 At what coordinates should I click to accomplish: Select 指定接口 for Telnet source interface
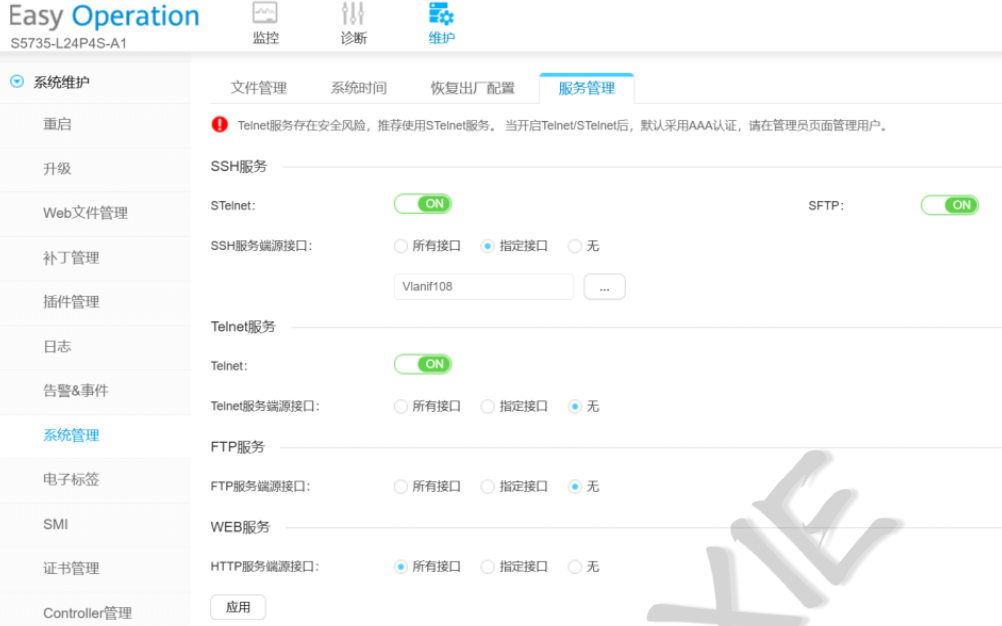(x=488, y=406)
